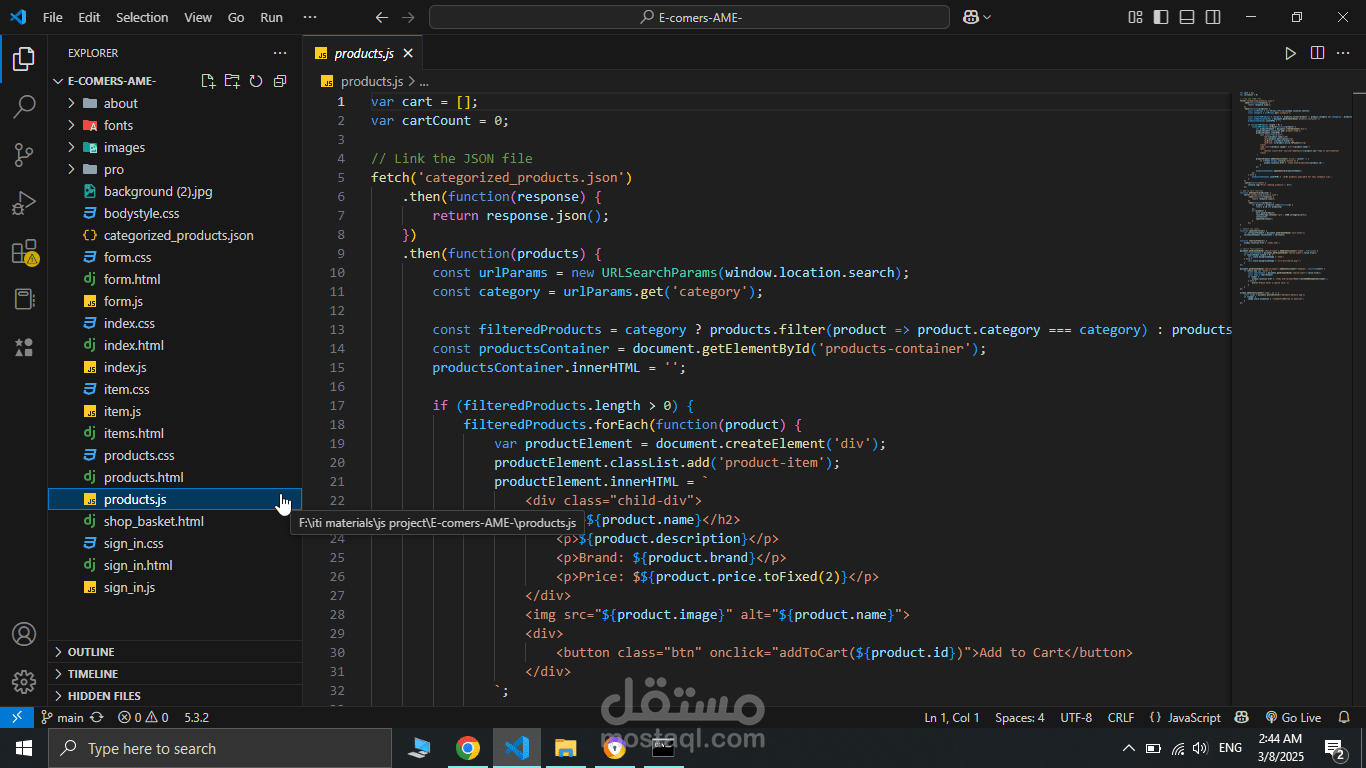The width and height of the screenshot is (1366, 768).
Task: Close the products.js editor tab
Action: pos(407,53)
